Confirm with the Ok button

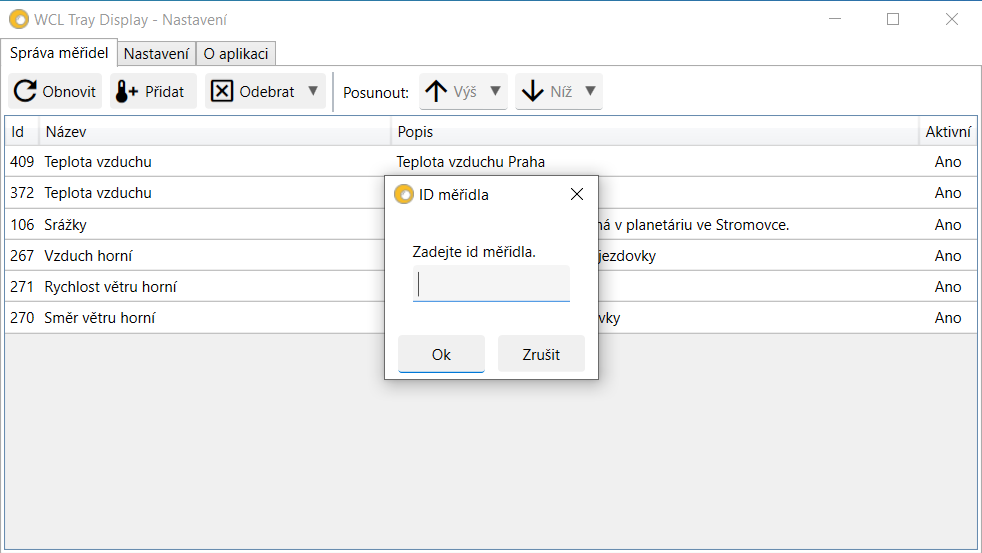point(441,354)
